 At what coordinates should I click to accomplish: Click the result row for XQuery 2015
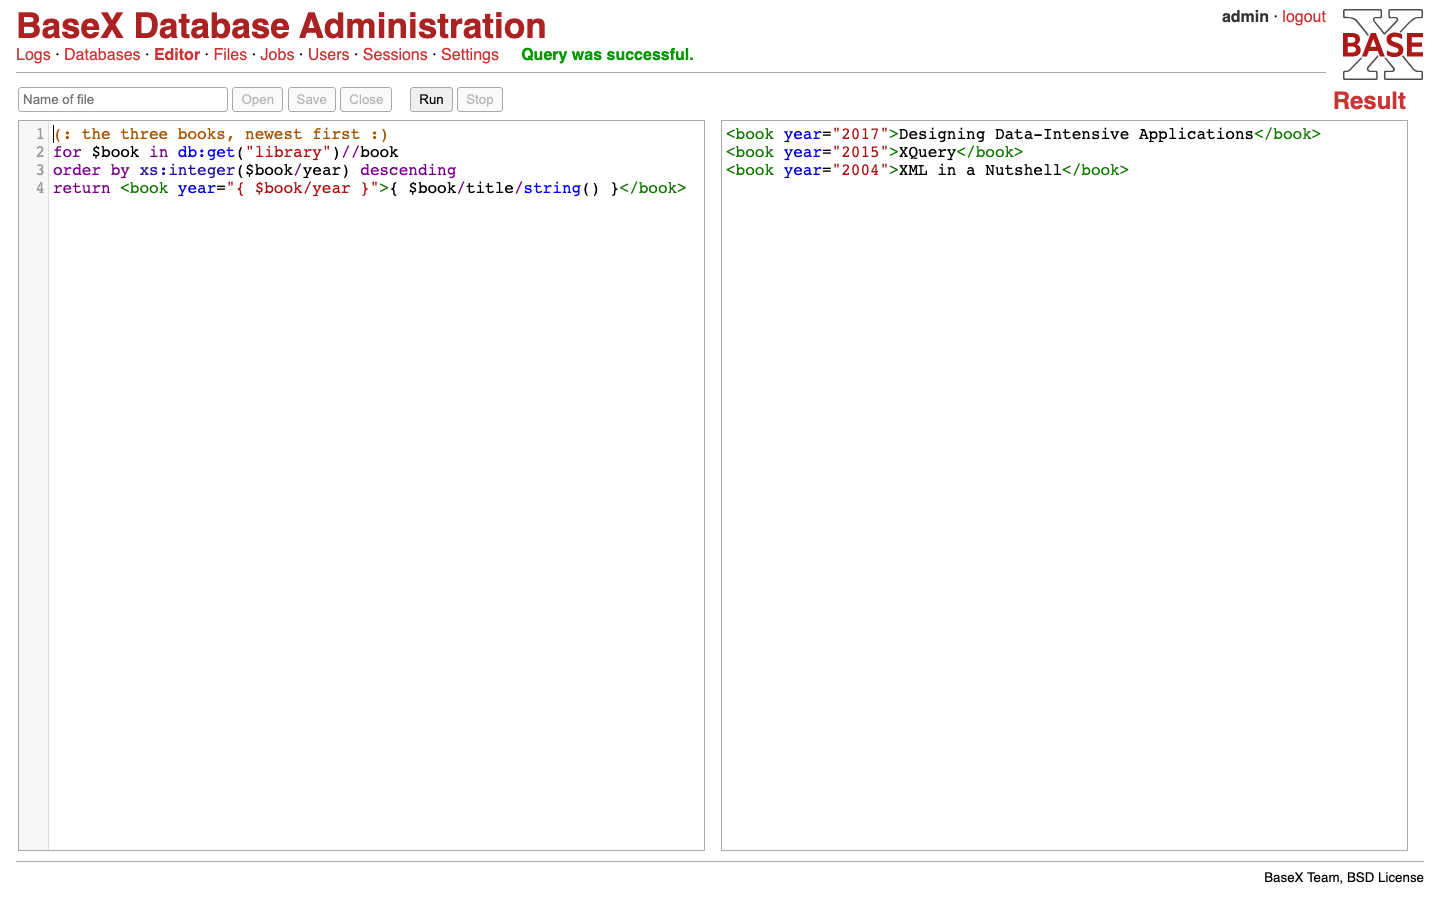(875, 152)
